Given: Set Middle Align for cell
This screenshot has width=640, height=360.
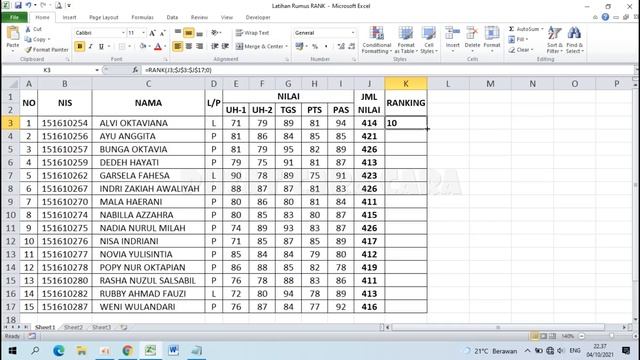Looking at the screenshot, I should pos(189,33).
